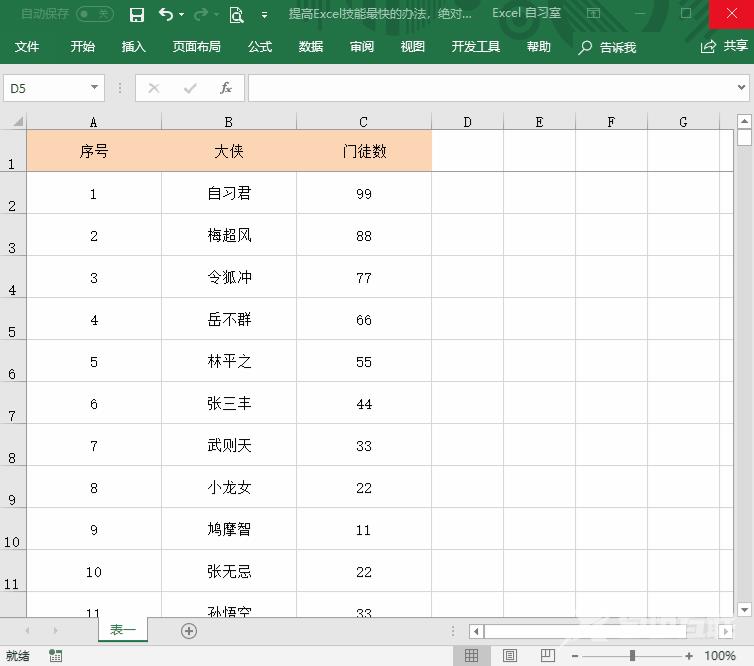Open the 帮助 ribbon tab
Screen dimensions: 754x666
pyautogui.click(x=538, y=47)
